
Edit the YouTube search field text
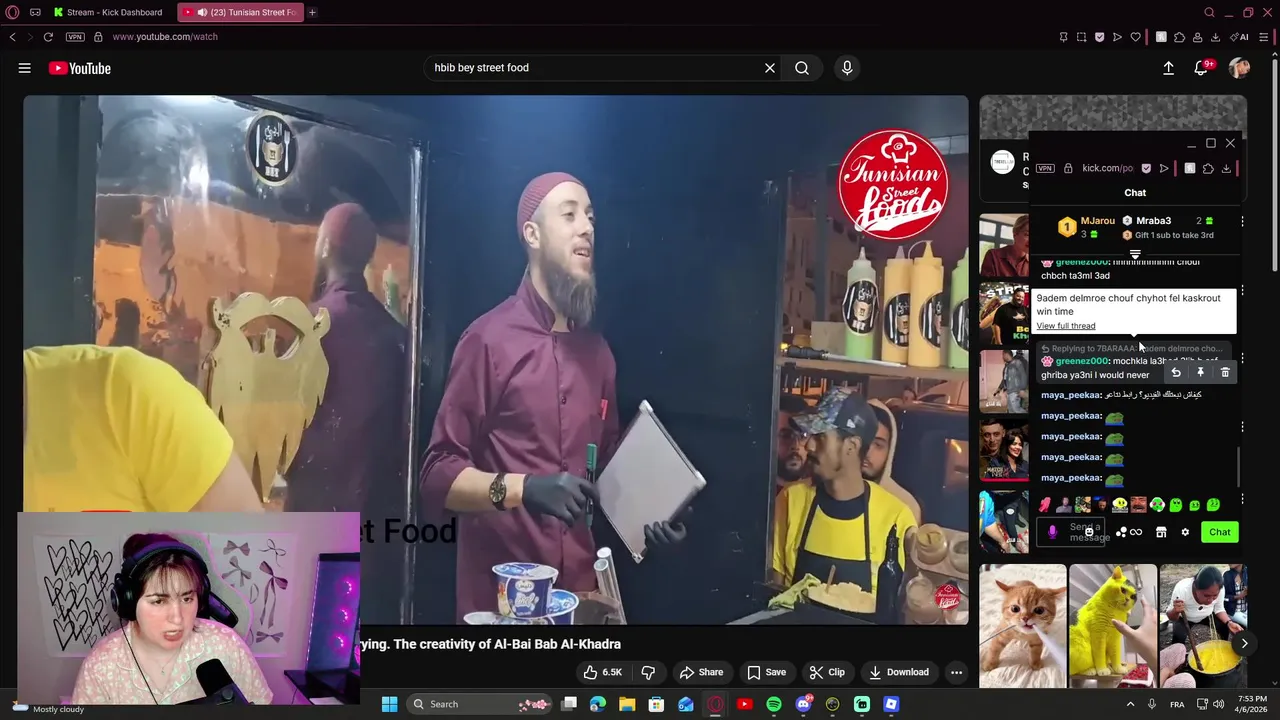pos(595,68)
